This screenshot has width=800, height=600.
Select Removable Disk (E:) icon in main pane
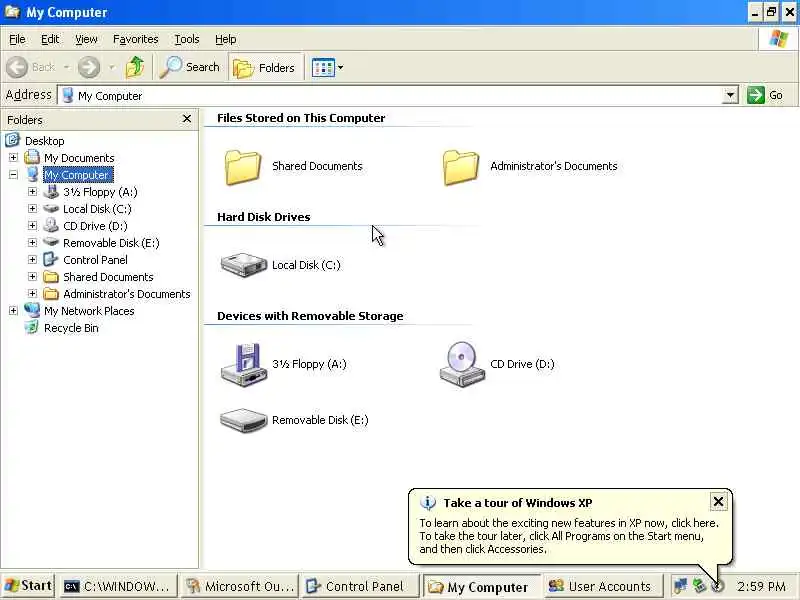click(x=243, y=420)
